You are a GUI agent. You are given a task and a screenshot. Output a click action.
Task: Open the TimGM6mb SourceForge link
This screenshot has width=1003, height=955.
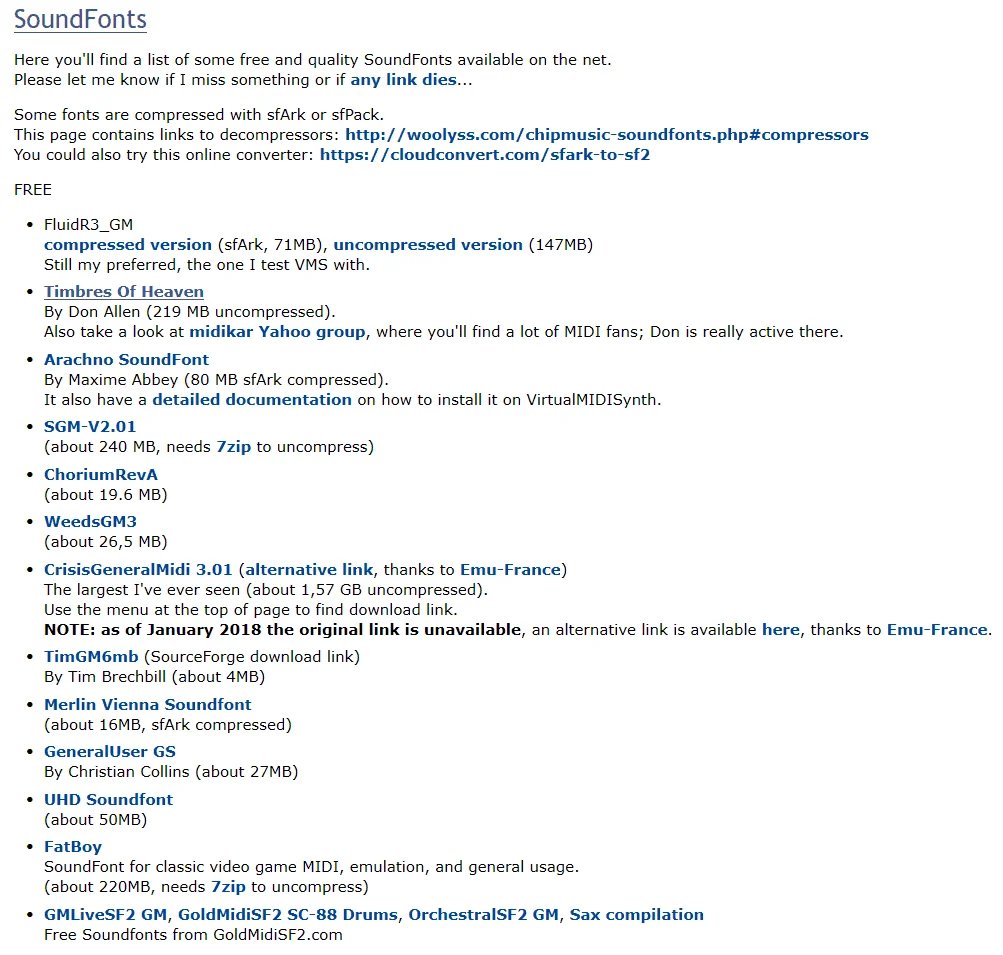click(x=91, y=657)
